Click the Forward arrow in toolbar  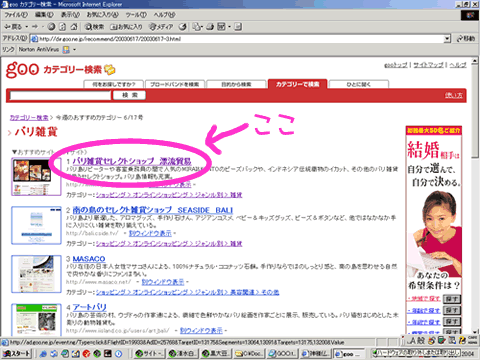35,27
